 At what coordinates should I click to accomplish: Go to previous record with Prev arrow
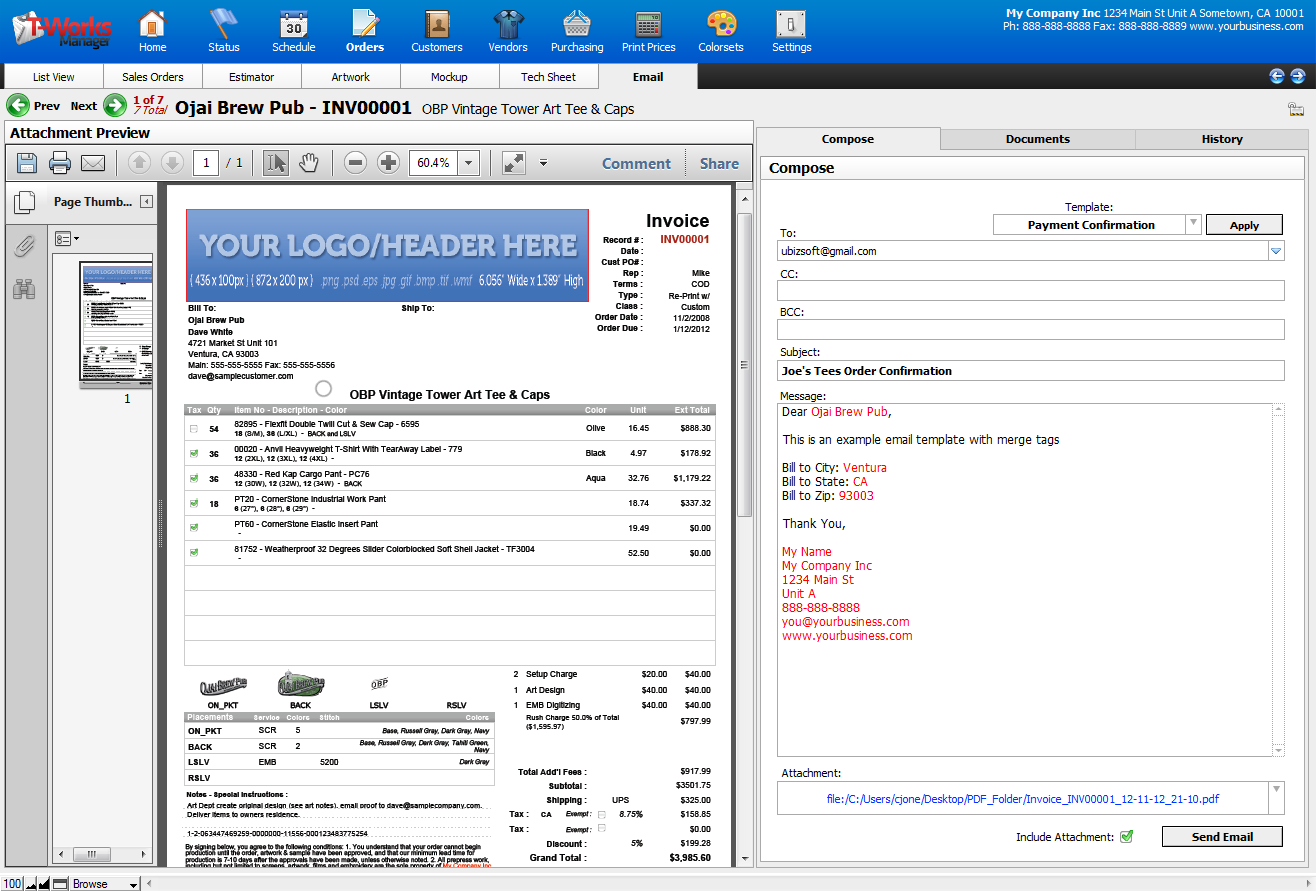point(18,105)
